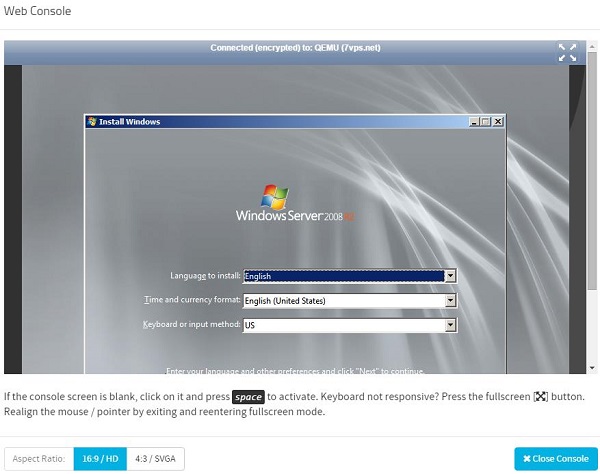Screen dimensions: 600x474
Task: Click the fullscreen arrows icon in console header
Action: [x=567, y=52]
